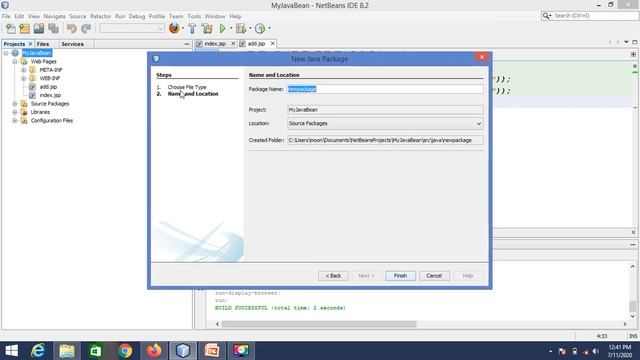Expand the Libraries node

[x=15, y=112]
